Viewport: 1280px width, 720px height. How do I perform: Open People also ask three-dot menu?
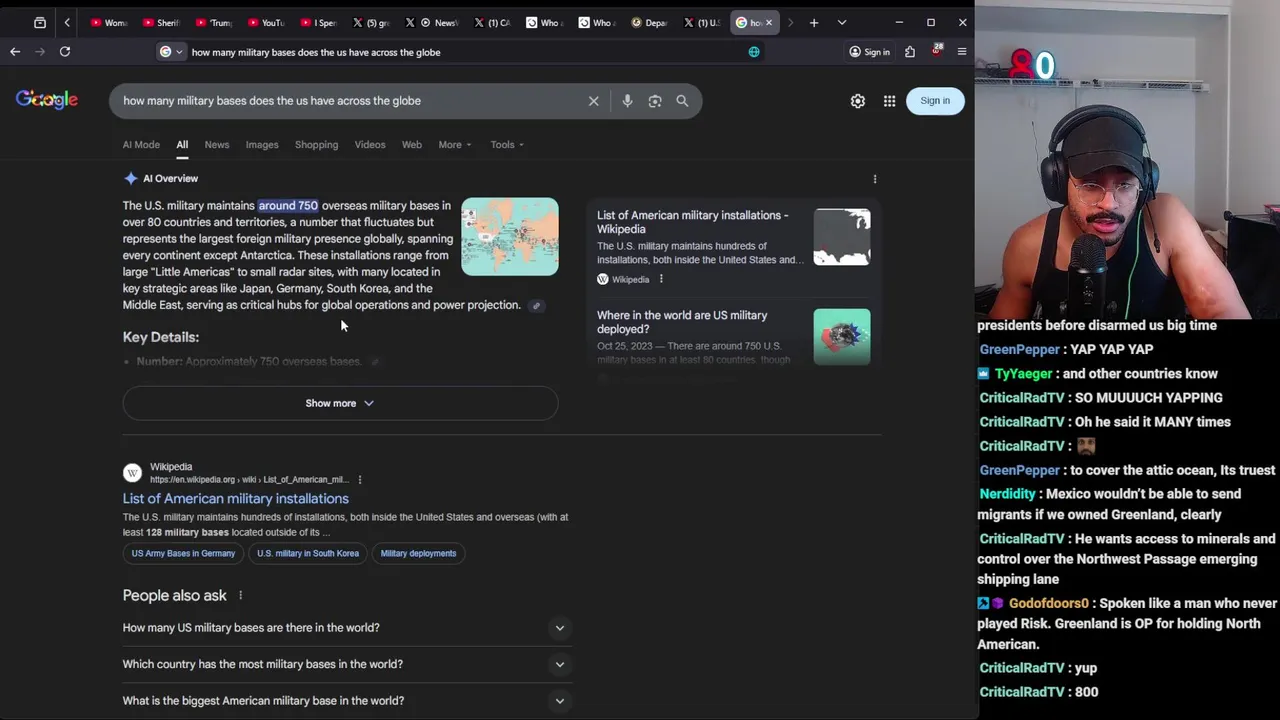[x=240, y=596]
